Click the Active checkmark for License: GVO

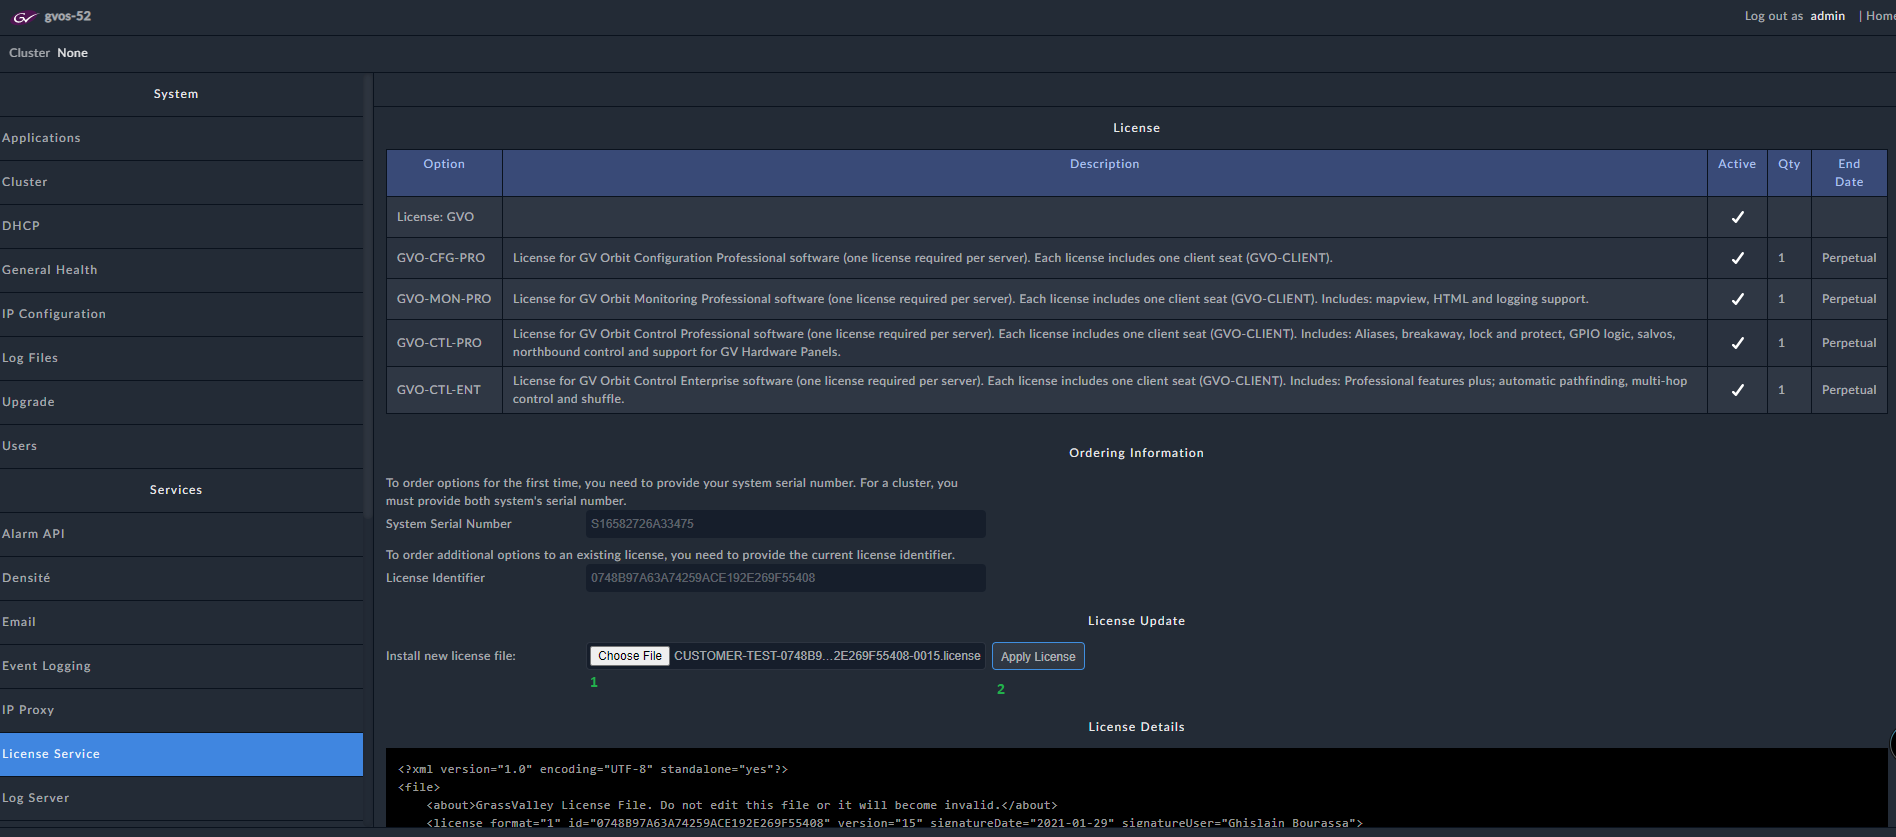(x=1737, y=217)
